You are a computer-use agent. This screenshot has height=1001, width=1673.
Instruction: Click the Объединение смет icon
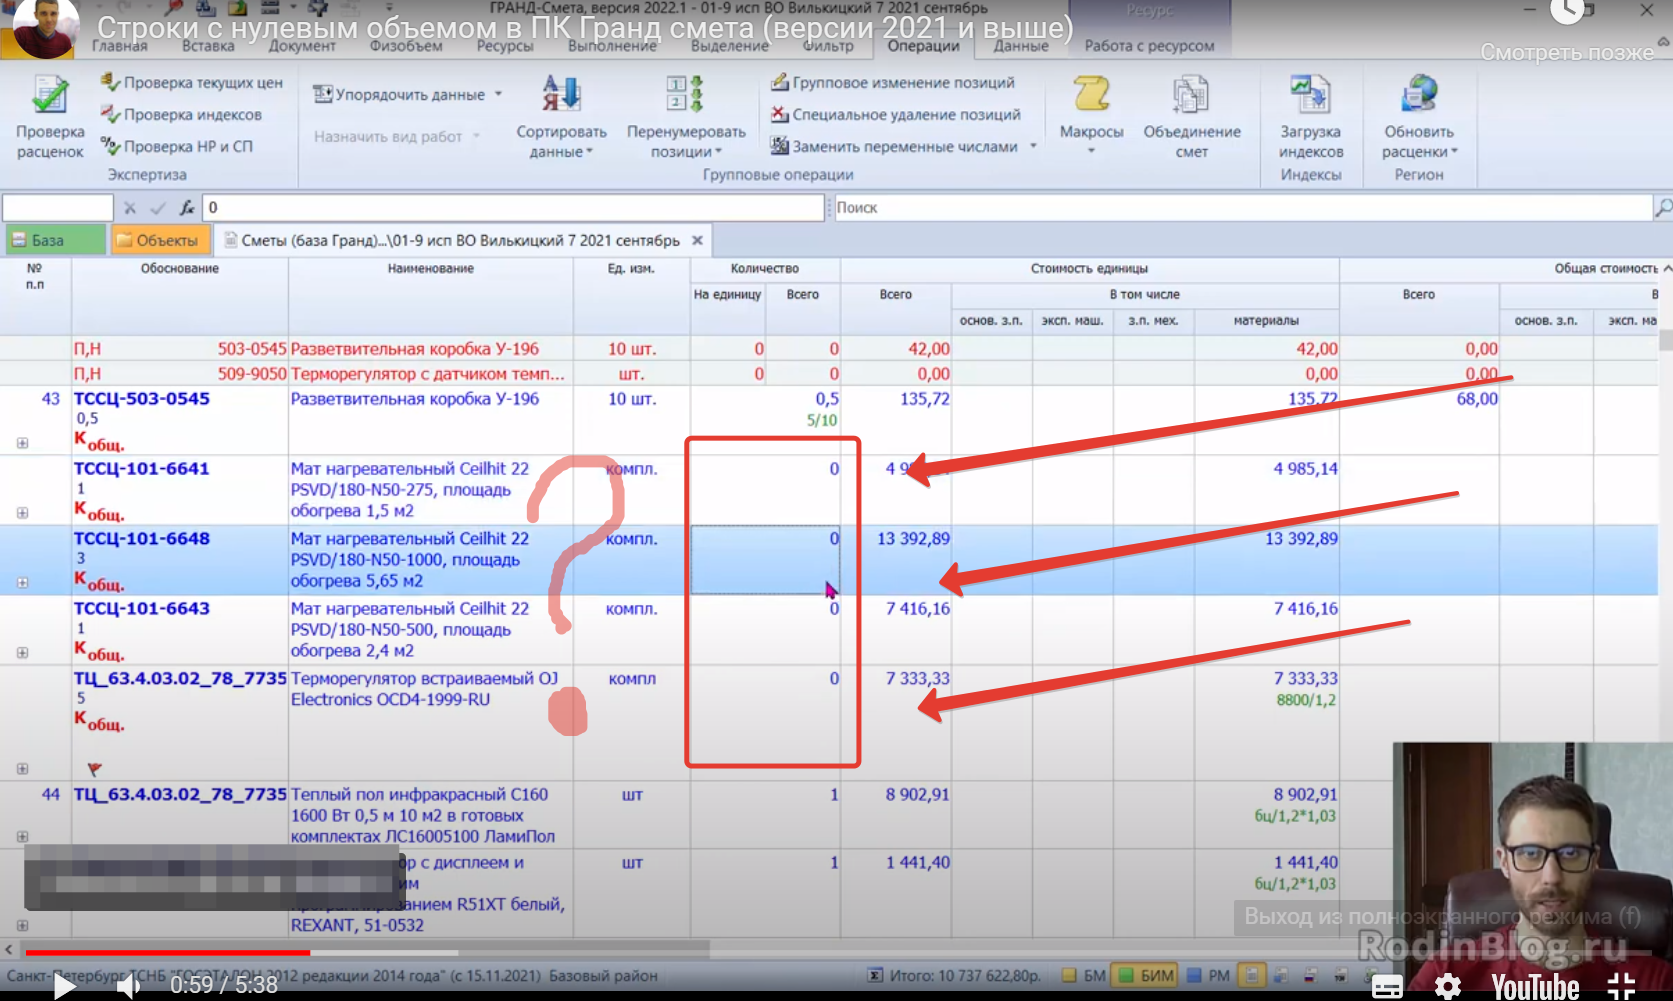pyautogui.click(x=1191, y=95)
